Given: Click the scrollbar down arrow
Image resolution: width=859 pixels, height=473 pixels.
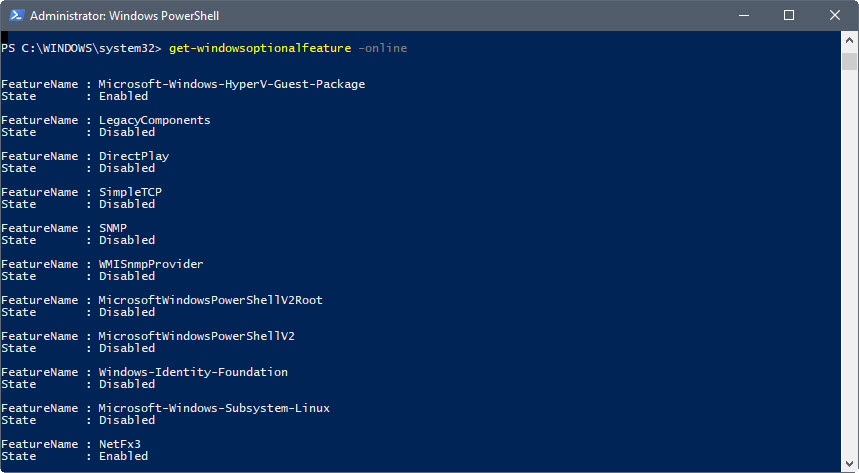Looking at the screenshot, I should pyautogui.click(x=849, y=463).
